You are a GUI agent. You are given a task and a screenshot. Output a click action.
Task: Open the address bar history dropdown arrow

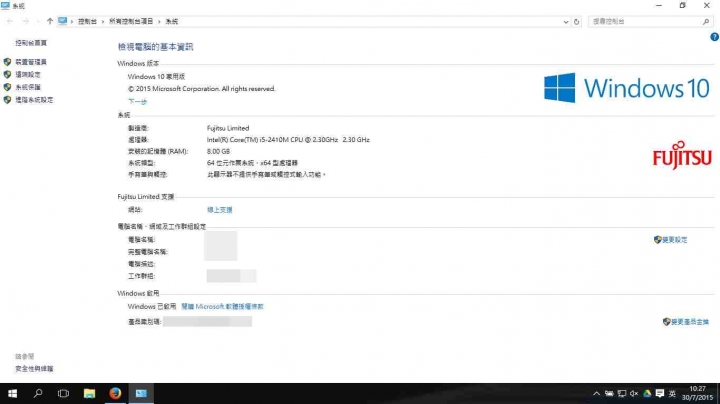[x=566, y=22]
